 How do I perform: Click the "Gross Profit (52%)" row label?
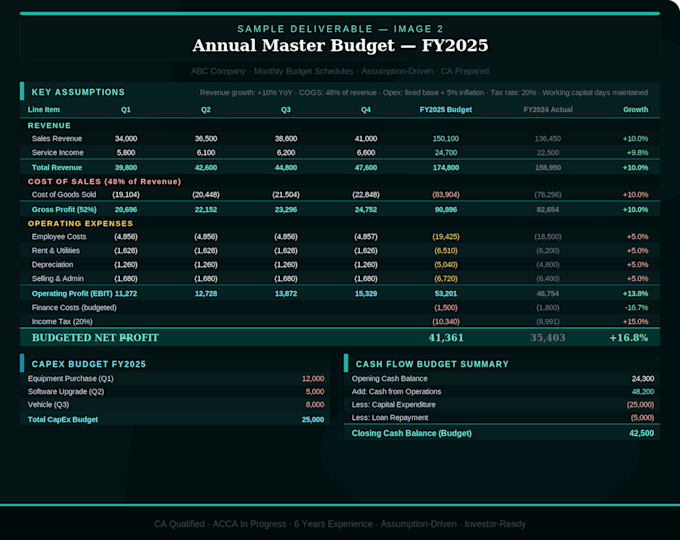pyautogui.click(x=64, y=209)
